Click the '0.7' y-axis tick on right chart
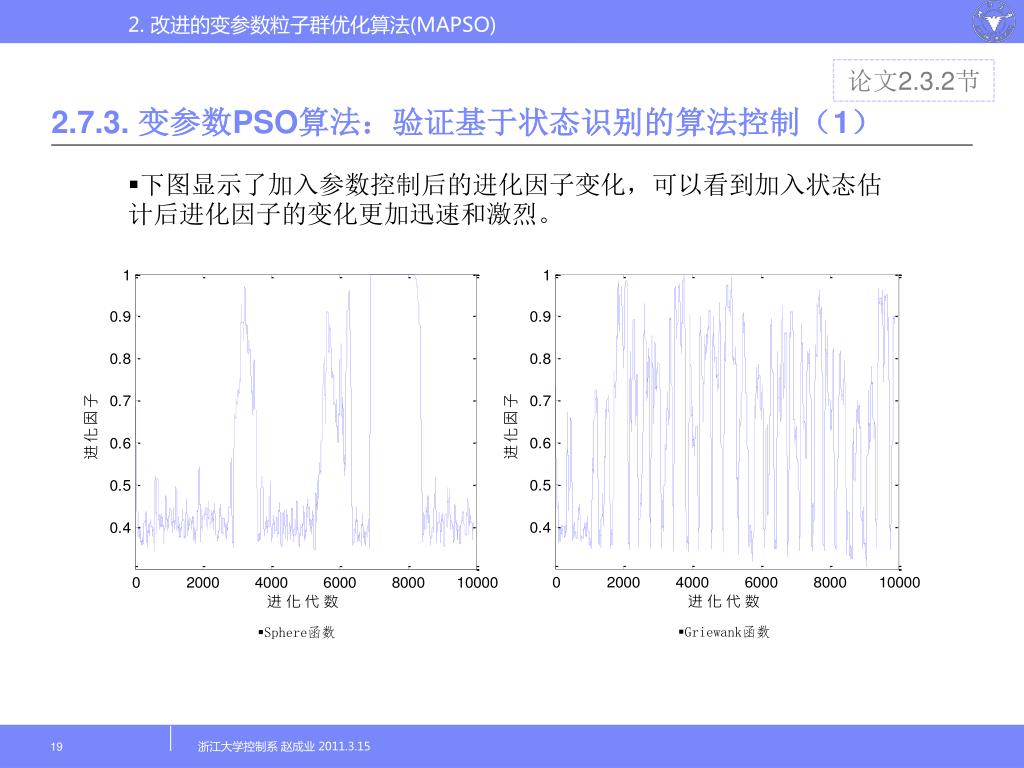The width and height of the screenshot is (1024, 768). [x=540, y=401]
